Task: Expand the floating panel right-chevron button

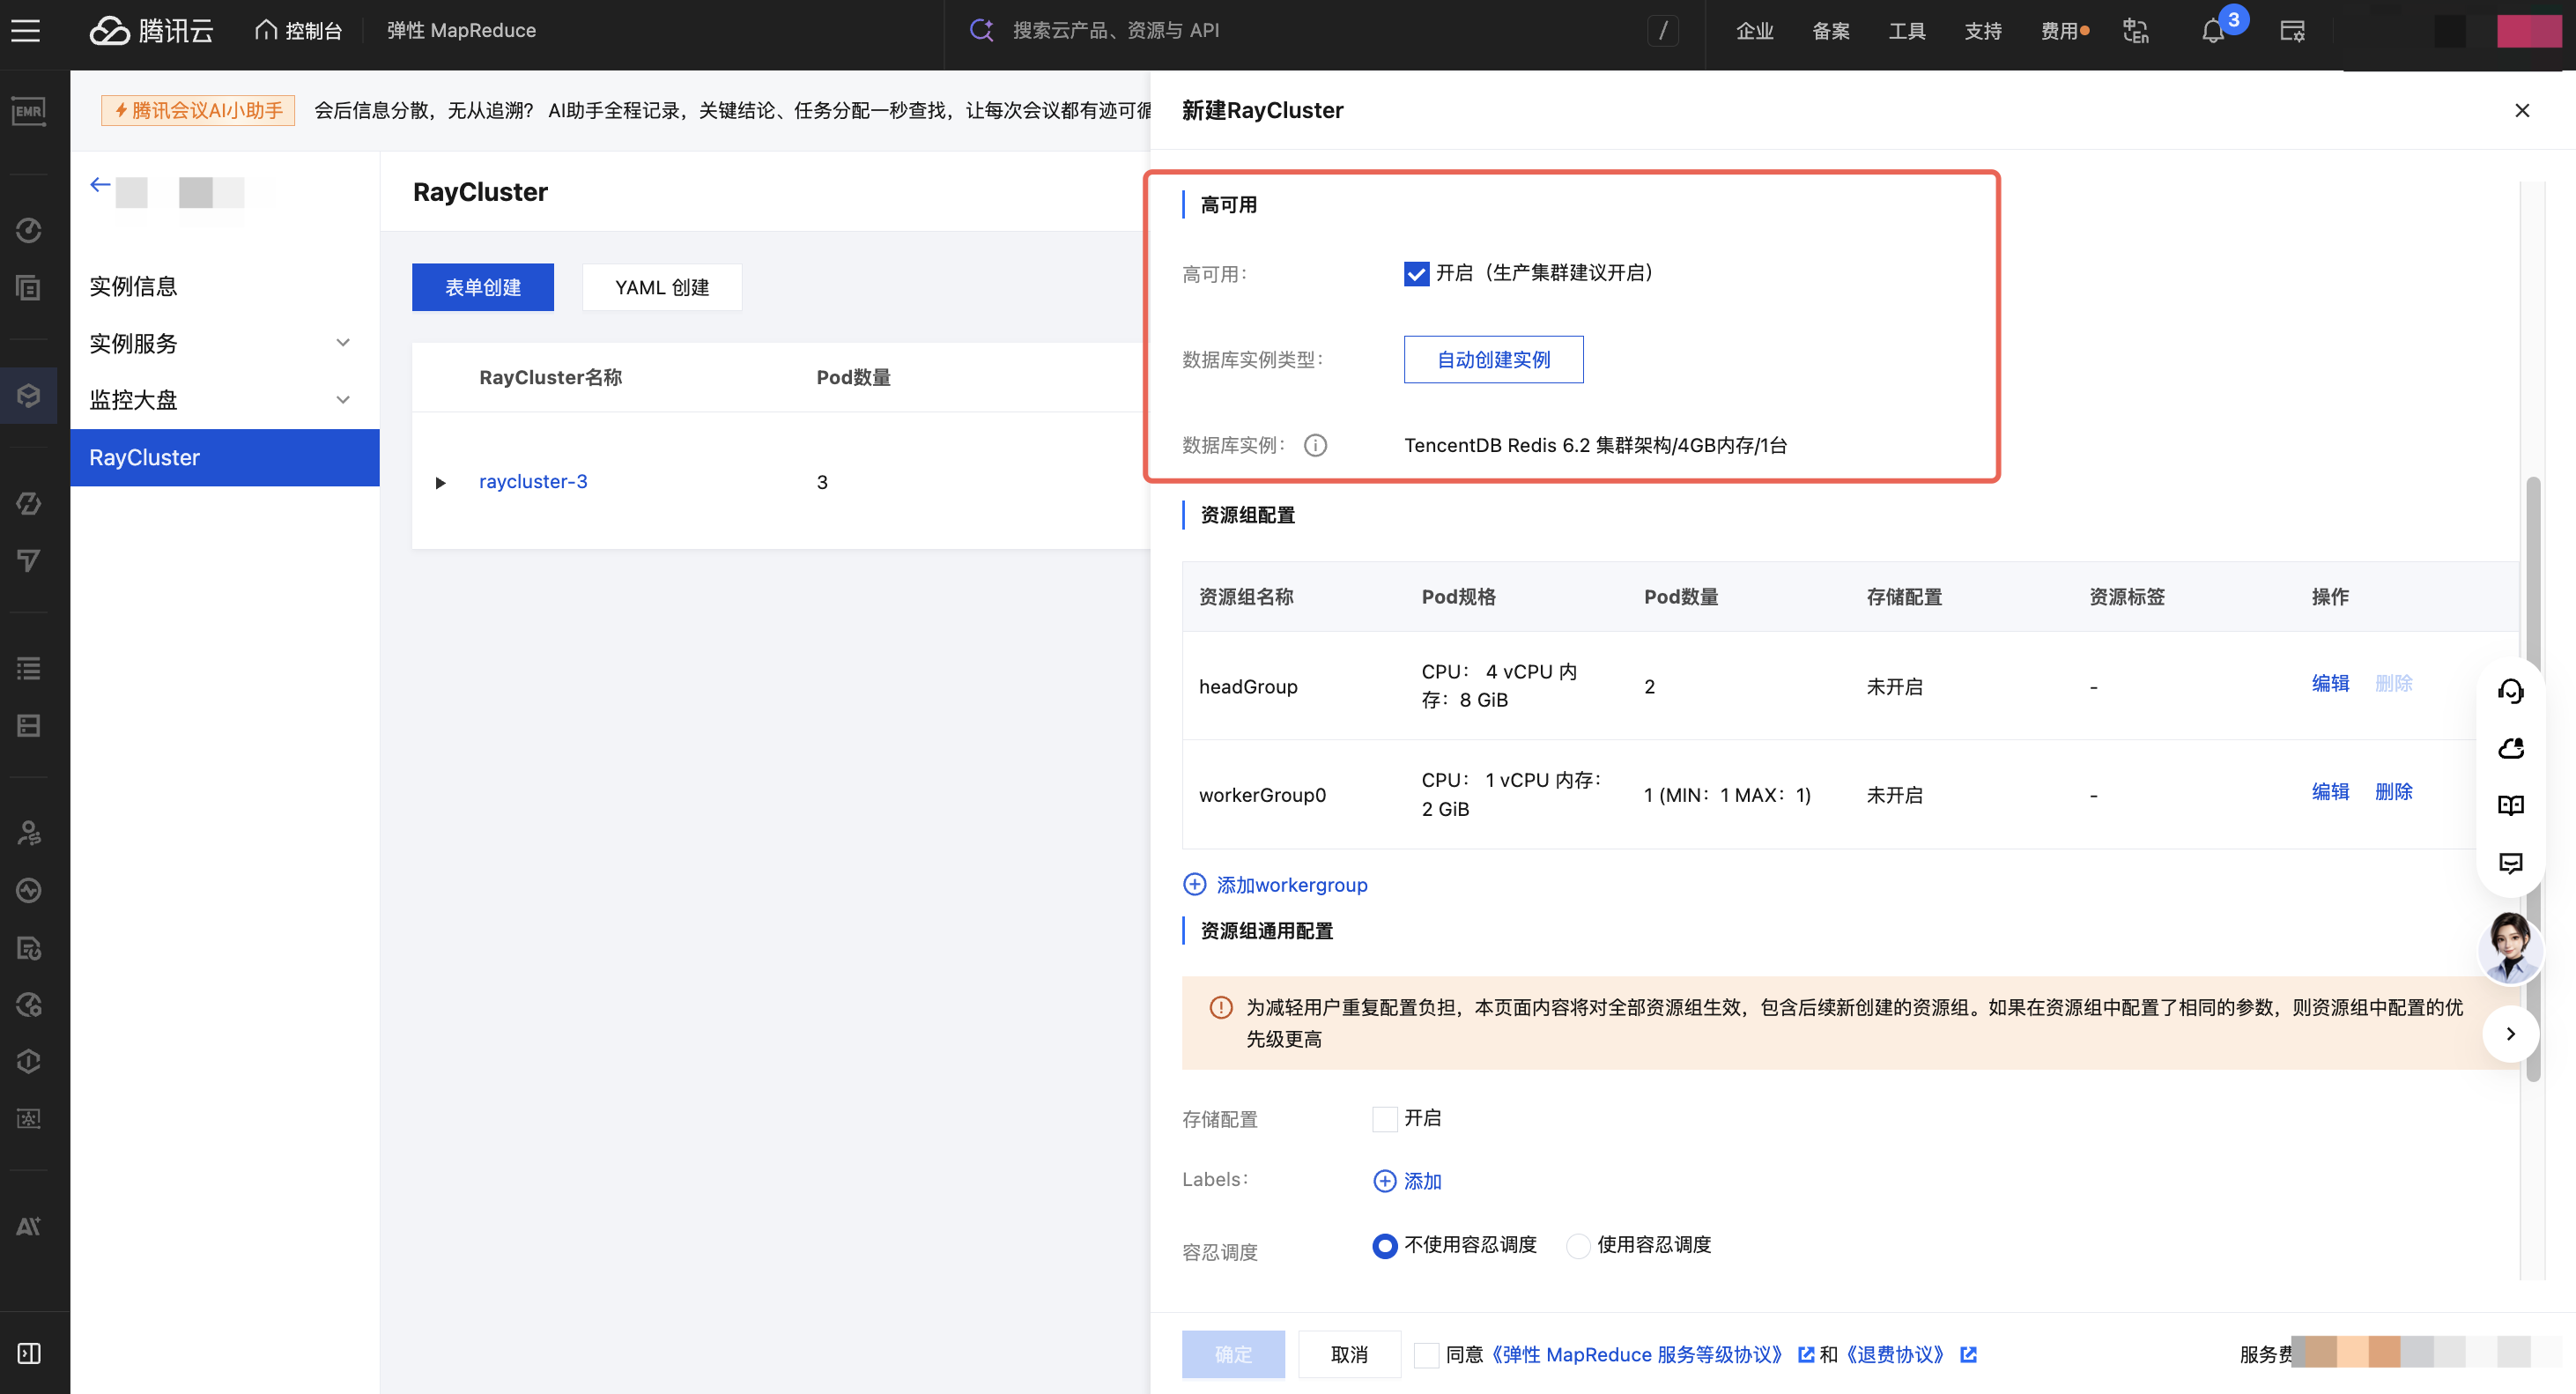Action: tap(2510, 1034)
